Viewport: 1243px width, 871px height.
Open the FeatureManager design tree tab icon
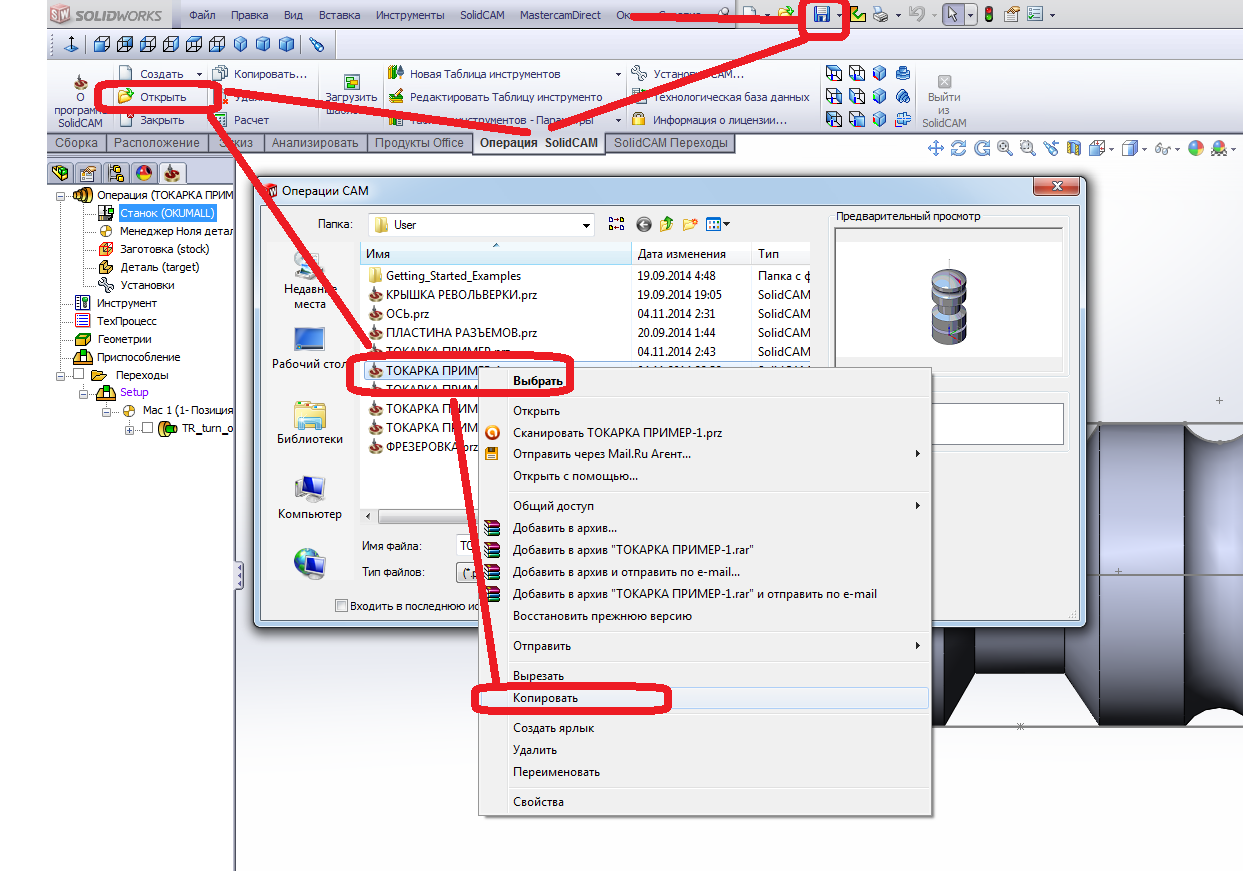(60, 174)
